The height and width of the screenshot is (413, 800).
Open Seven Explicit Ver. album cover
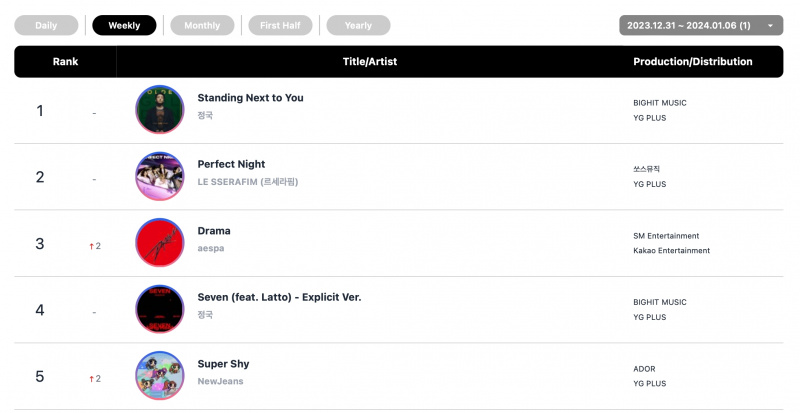(160, 309)
